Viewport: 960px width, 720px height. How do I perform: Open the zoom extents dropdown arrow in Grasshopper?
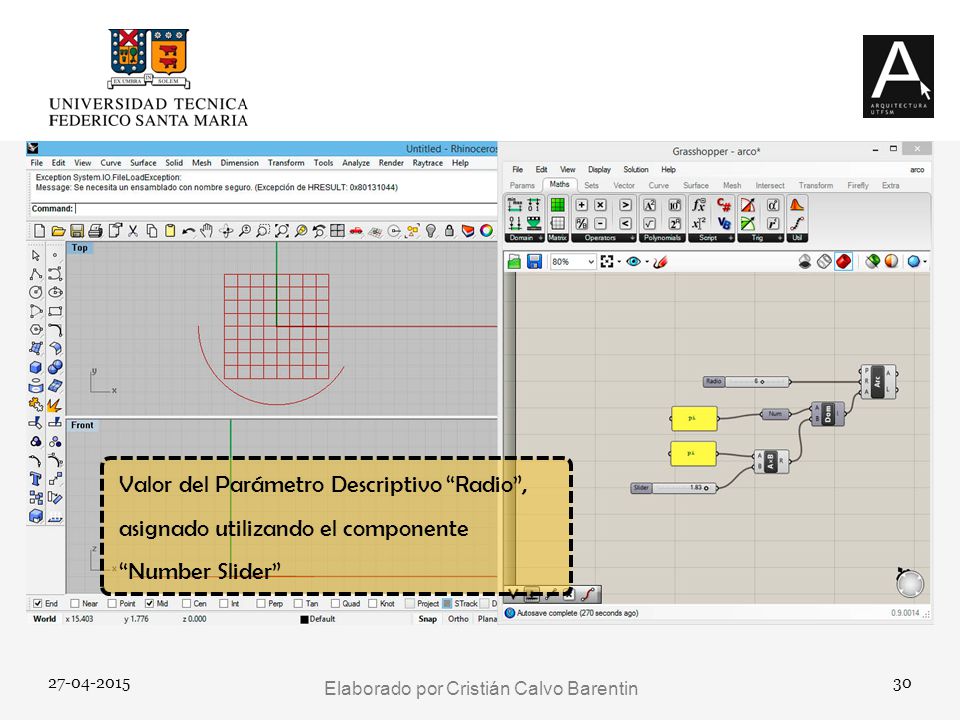click(x=619, y=262)
